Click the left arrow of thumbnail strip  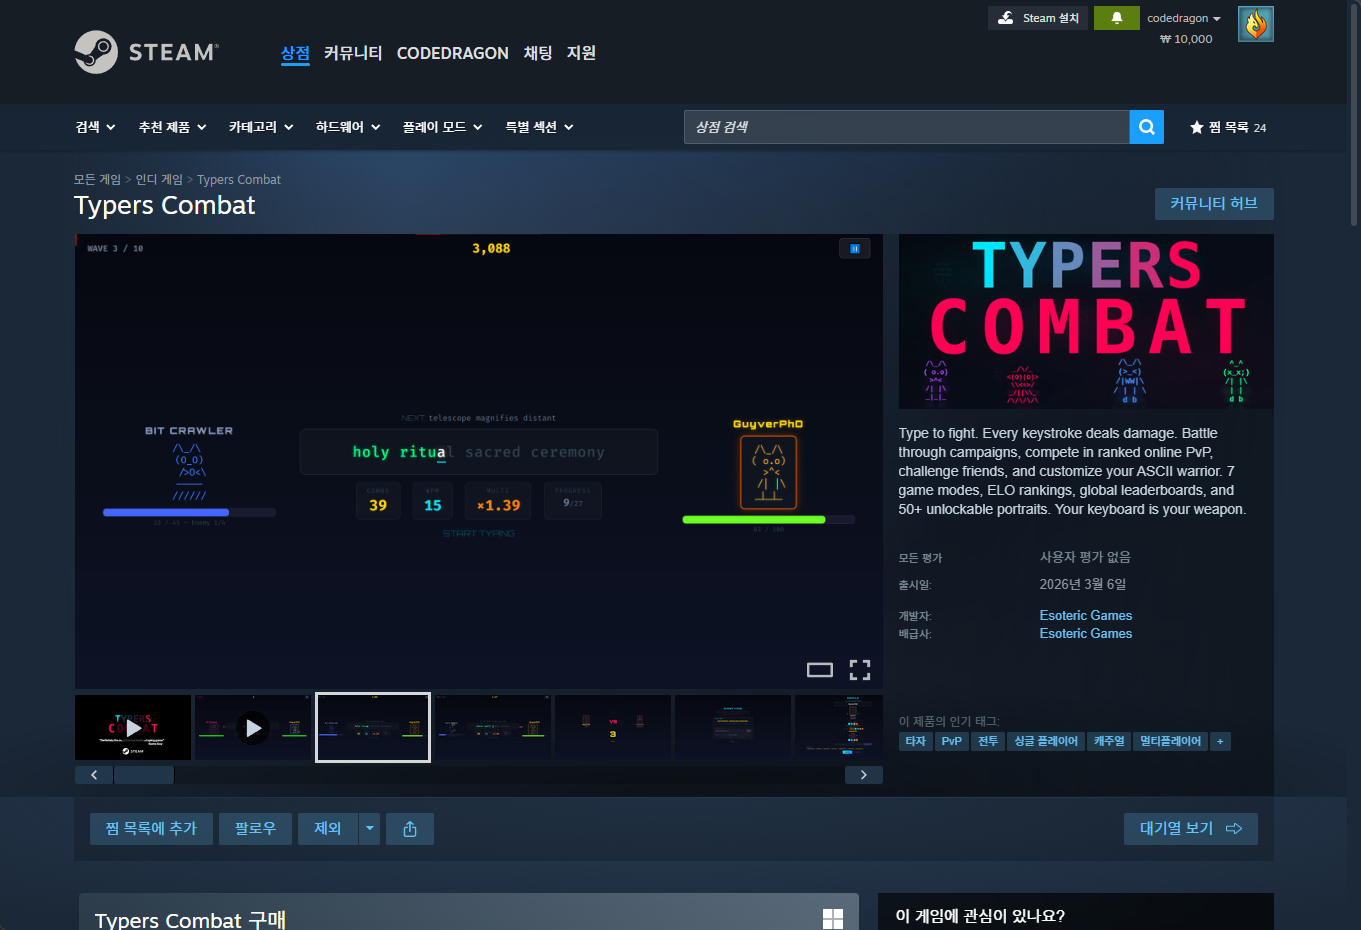coord(94,775)
